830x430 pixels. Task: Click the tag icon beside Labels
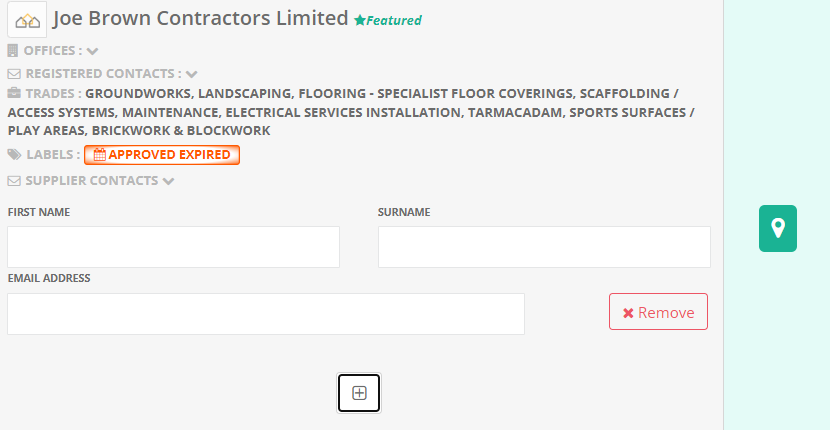(x=14, y=155)
